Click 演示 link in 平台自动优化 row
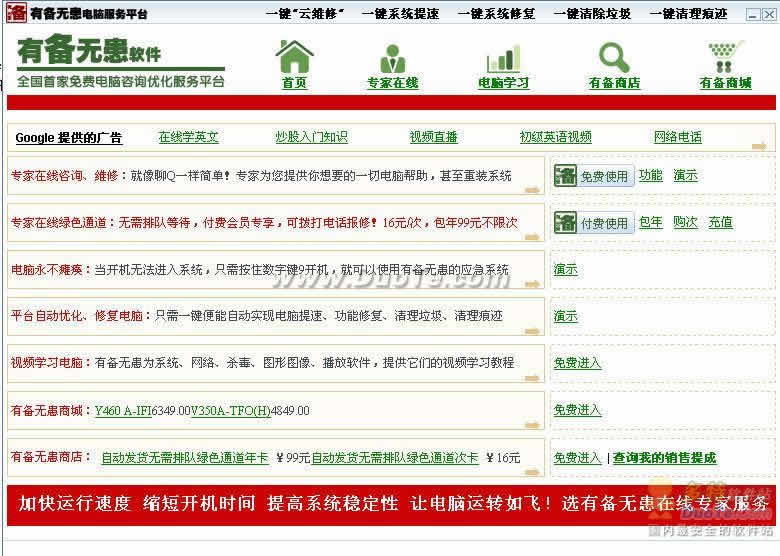The image size is (780, 556). point(566,316)
